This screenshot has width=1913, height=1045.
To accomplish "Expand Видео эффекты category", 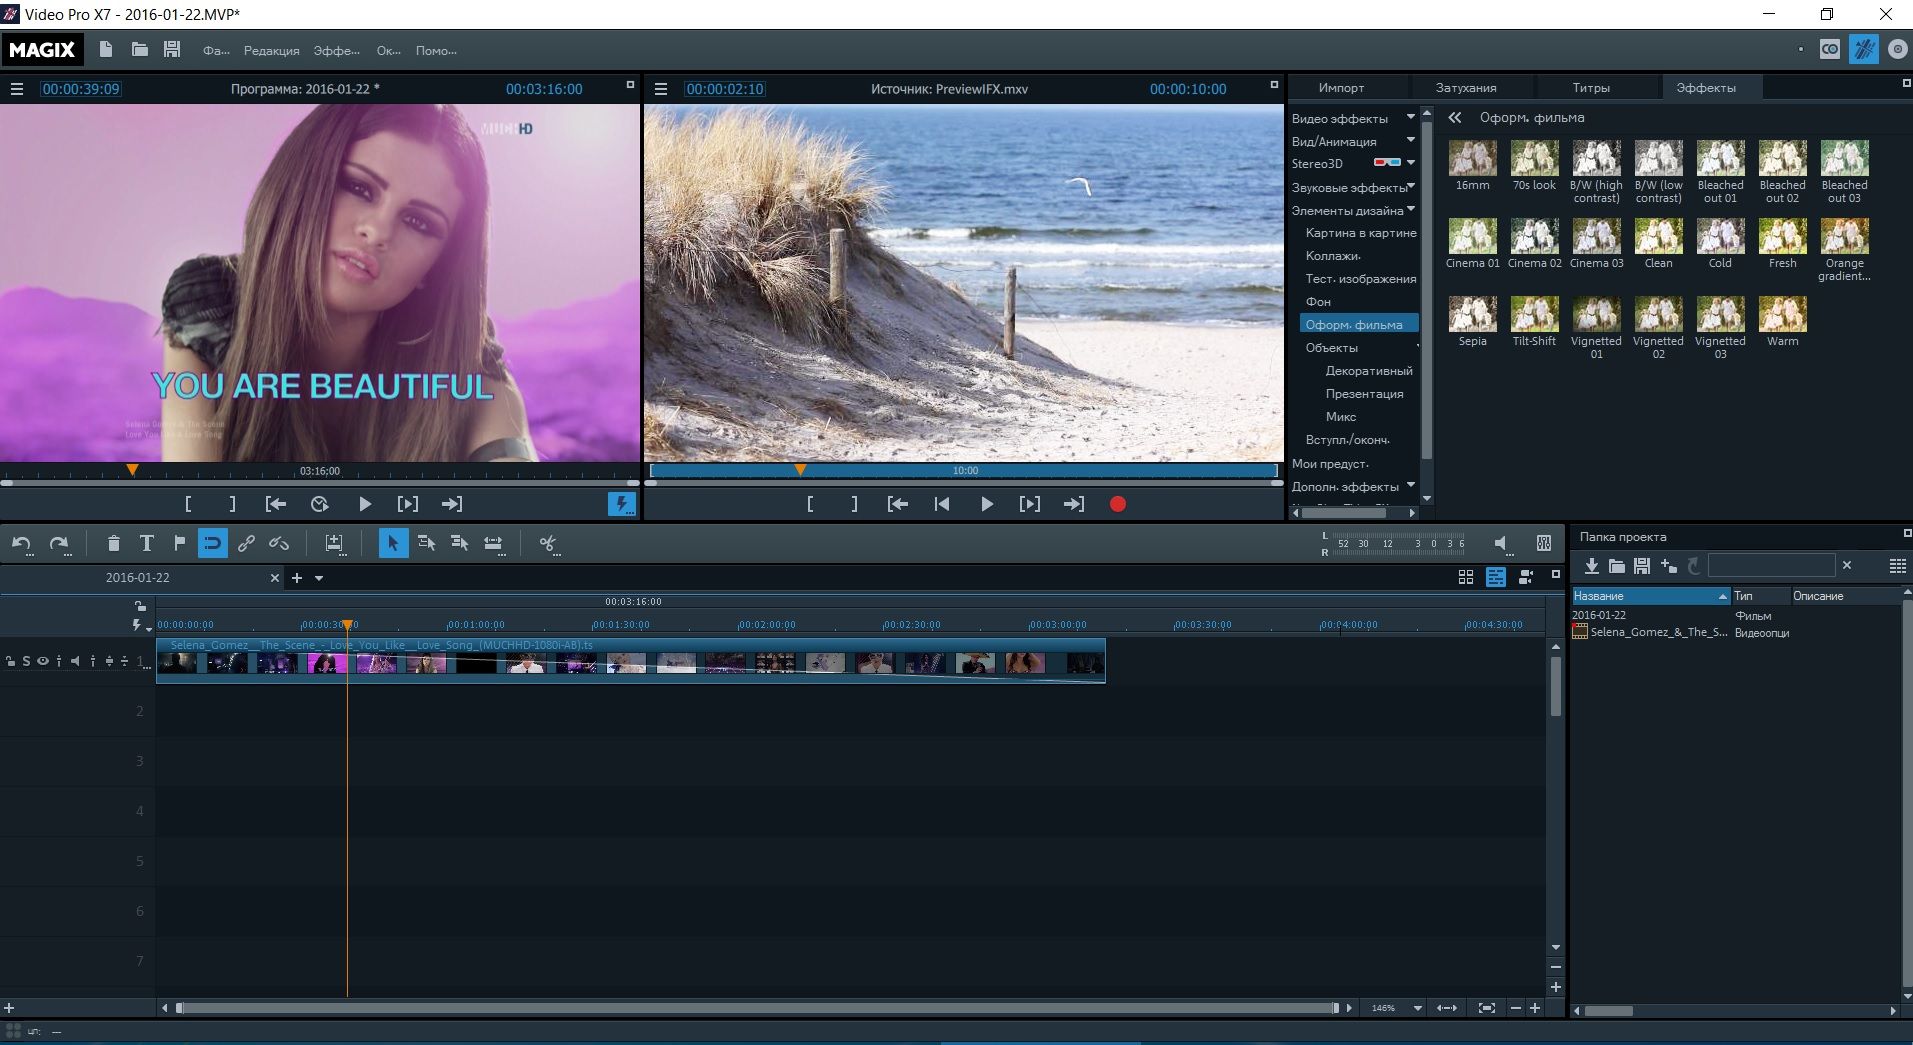I will (1411, 117).
